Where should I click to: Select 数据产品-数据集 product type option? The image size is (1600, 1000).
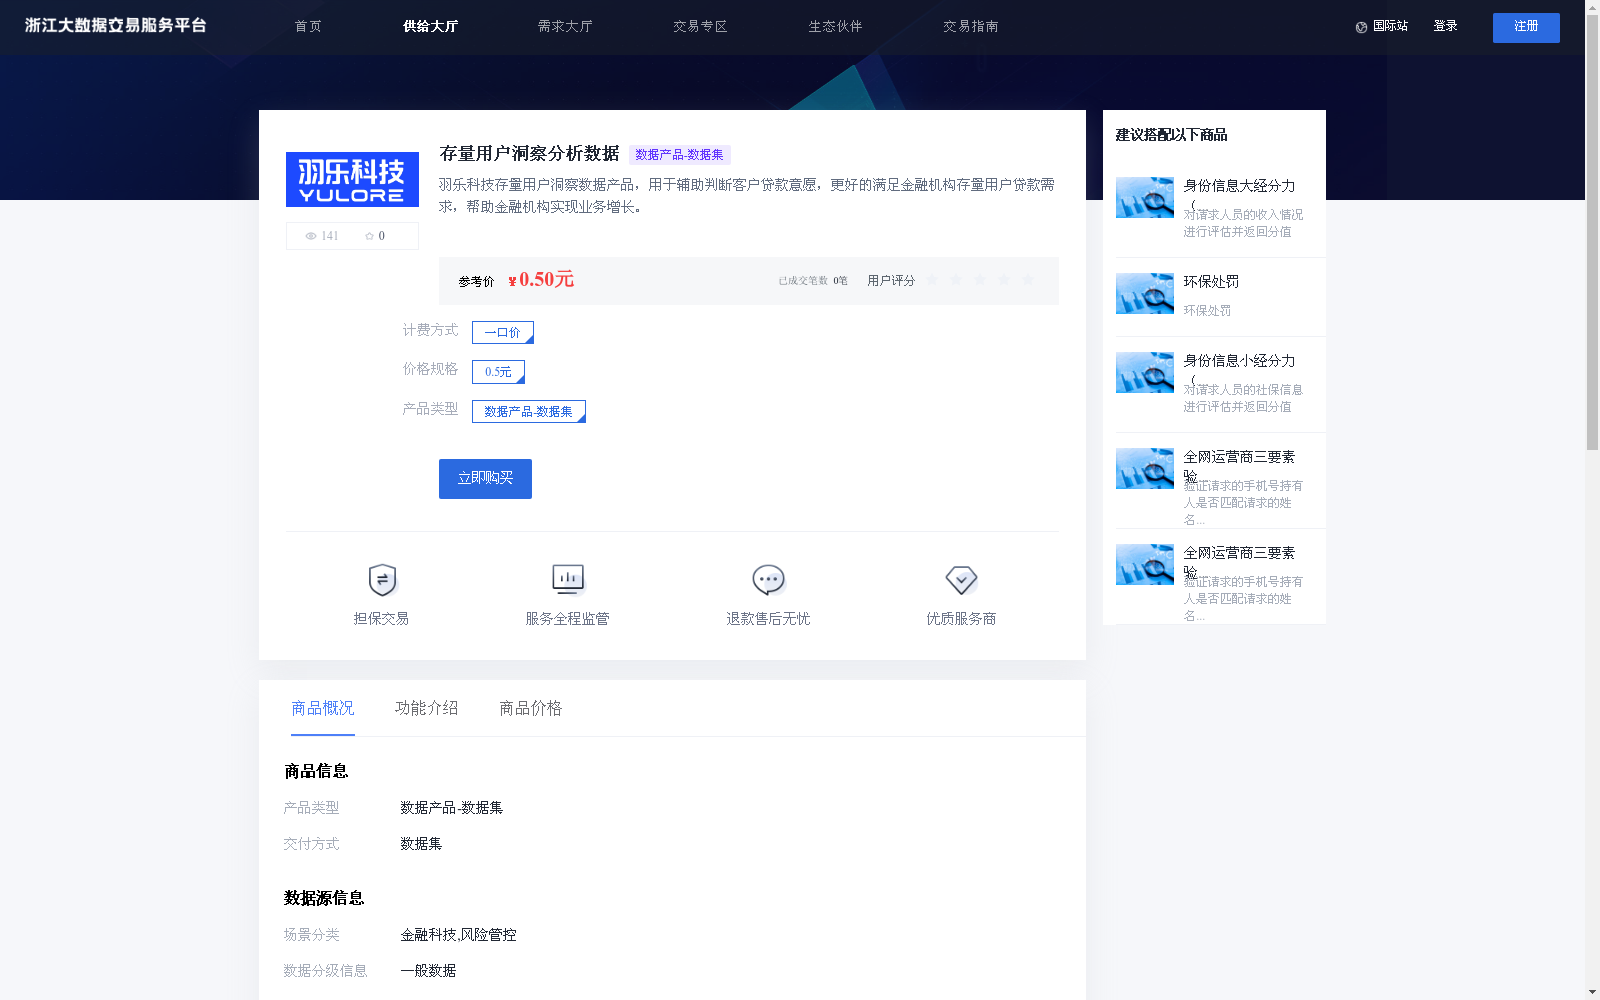[x=529, y=412]
